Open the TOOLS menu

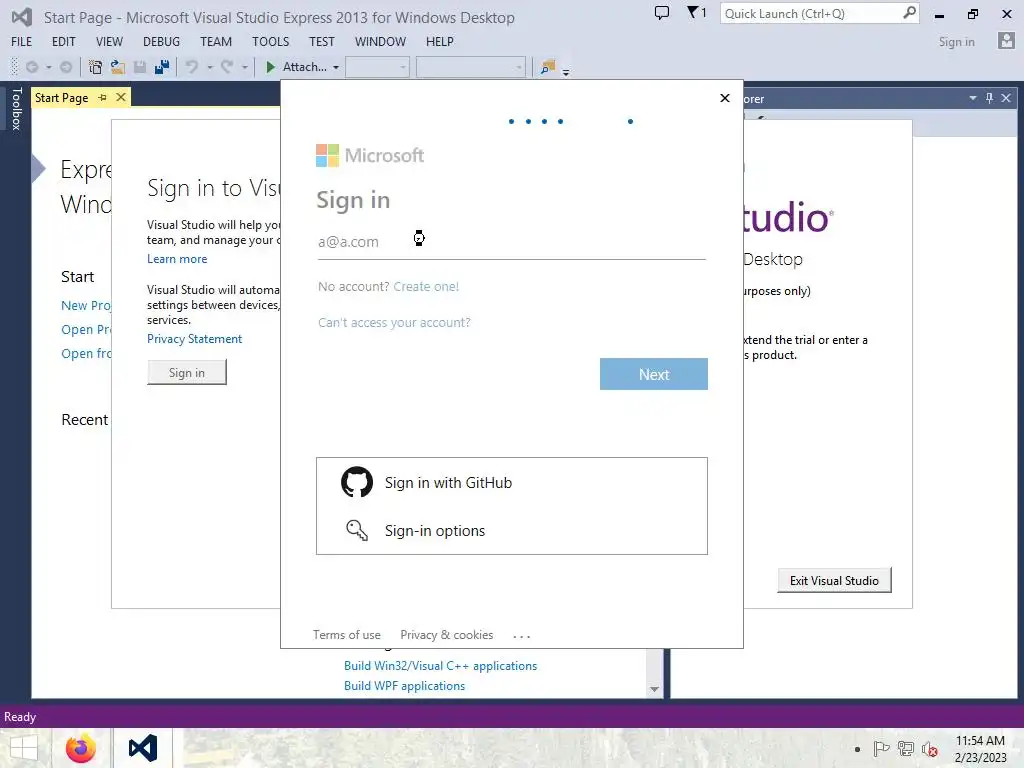click(270, 42)
